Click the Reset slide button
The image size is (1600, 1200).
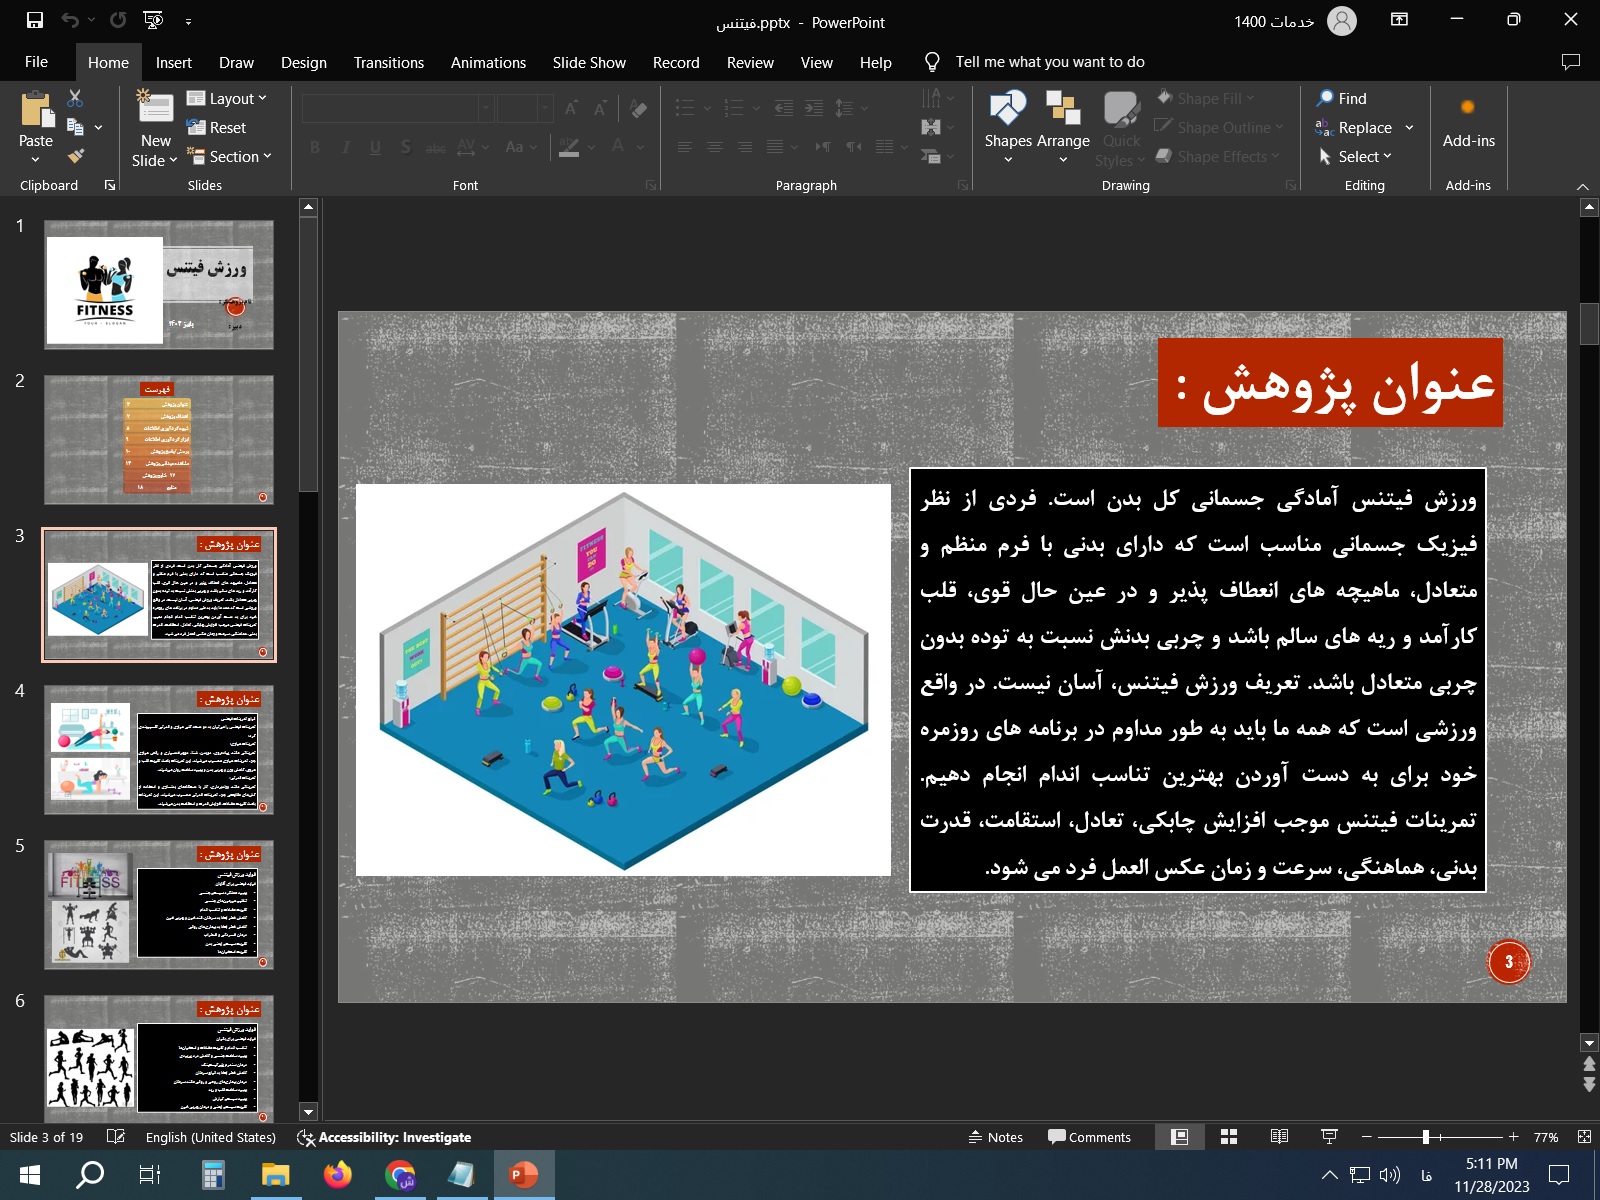[x=217, y=128]
